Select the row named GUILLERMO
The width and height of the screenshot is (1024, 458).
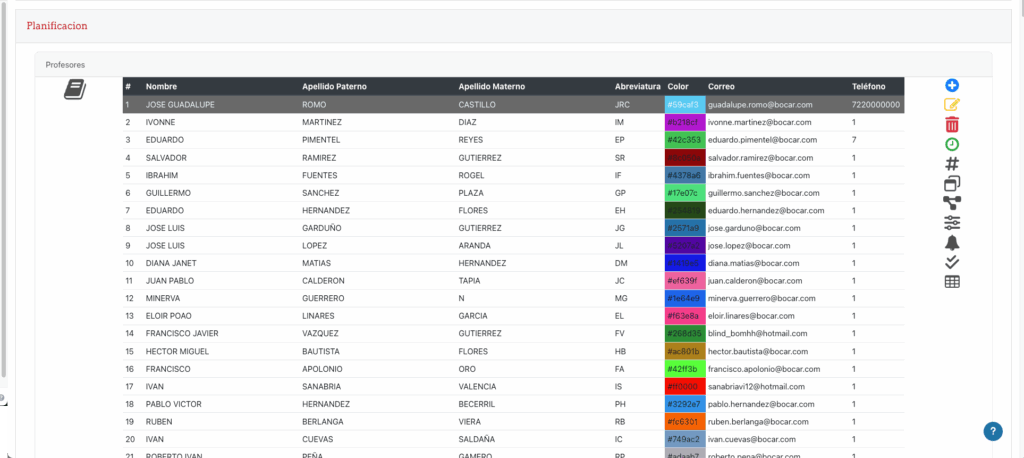tap(513, 193)
